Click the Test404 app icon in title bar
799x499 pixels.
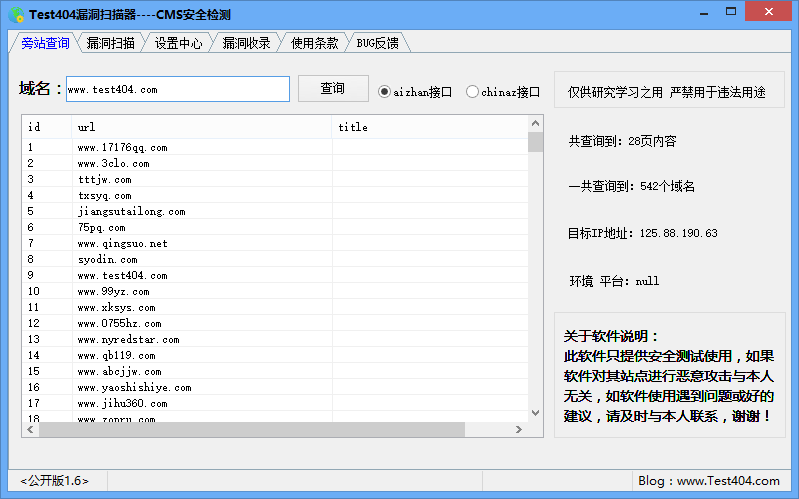pos(15,14)
